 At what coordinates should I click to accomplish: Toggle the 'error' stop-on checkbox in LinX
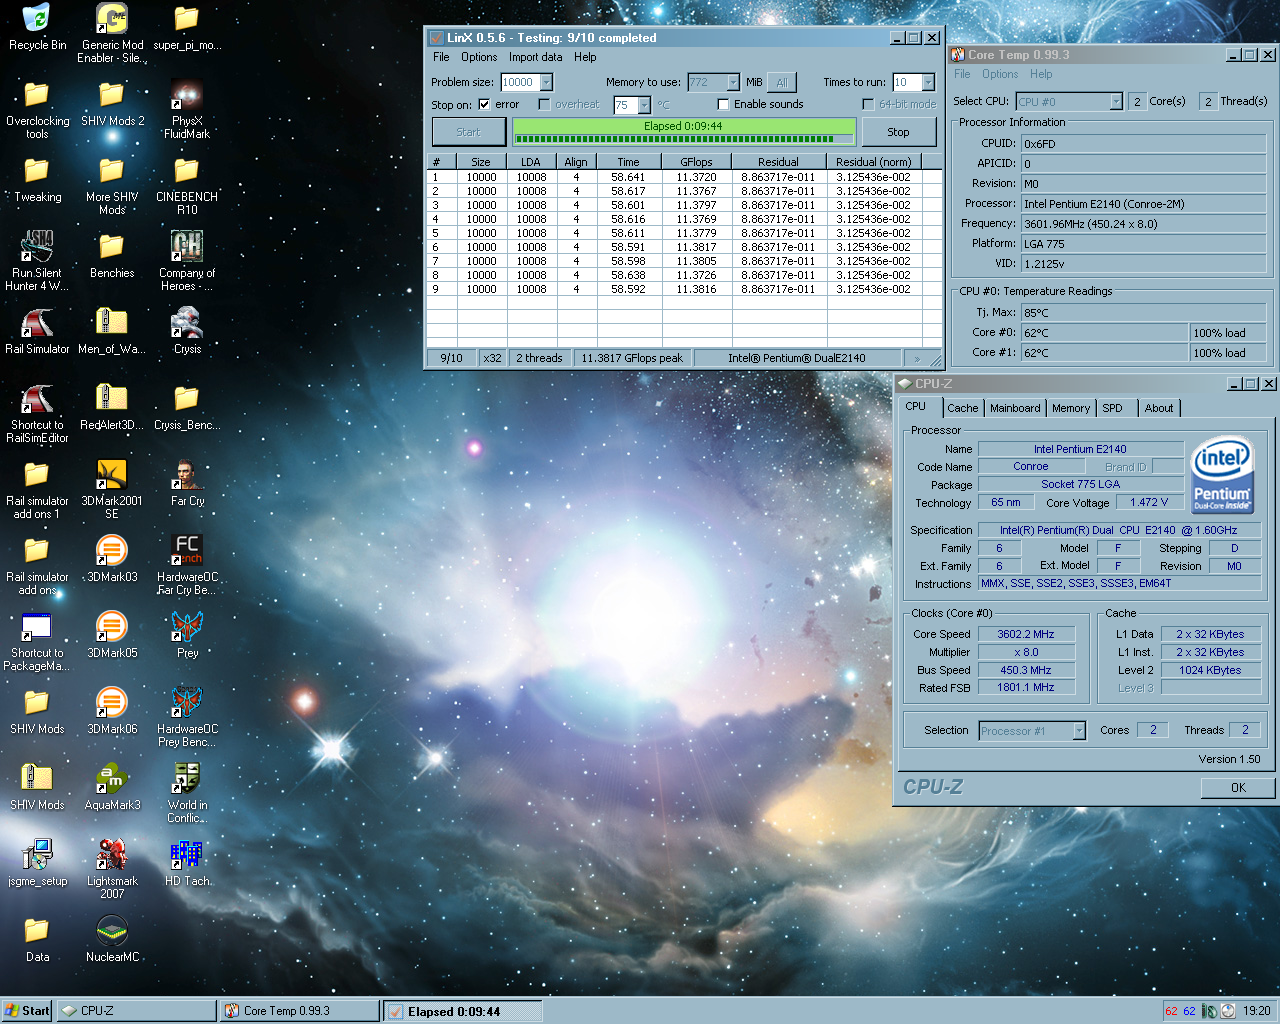tap(484, 104)
